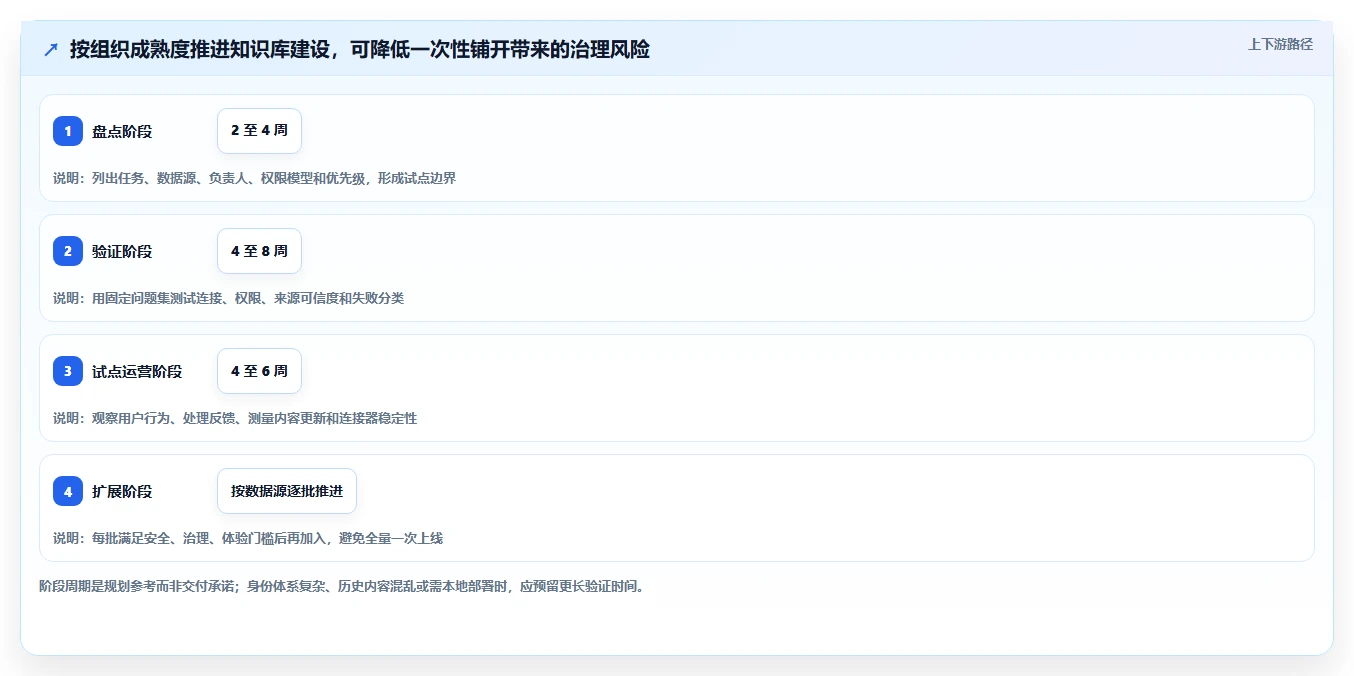Select the '扩展阶段' stage title
This screenshot has height=676, width=1354.
click(122, 491)
